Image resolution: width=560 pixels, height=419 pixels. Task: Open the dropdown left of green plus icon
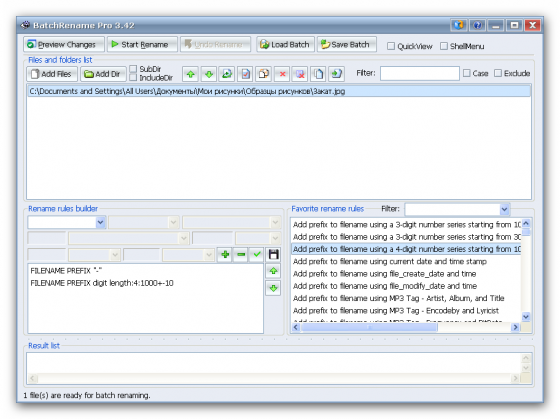(209, 255)
